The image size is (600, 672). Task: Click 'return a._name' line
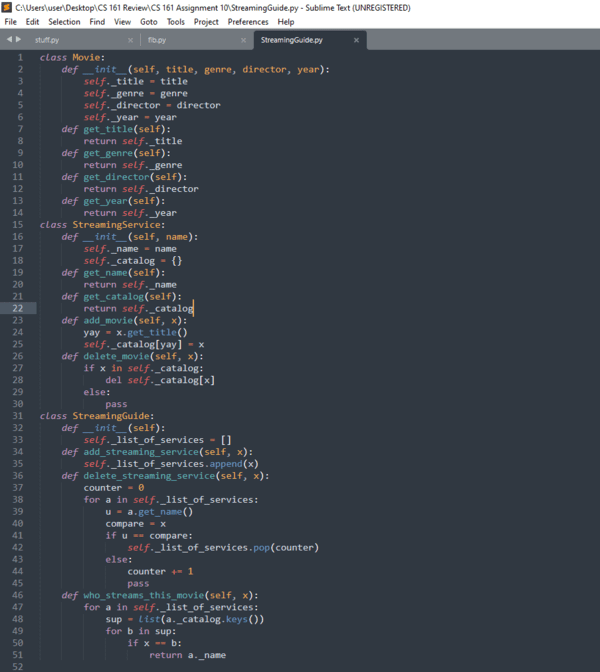point(188,655)
